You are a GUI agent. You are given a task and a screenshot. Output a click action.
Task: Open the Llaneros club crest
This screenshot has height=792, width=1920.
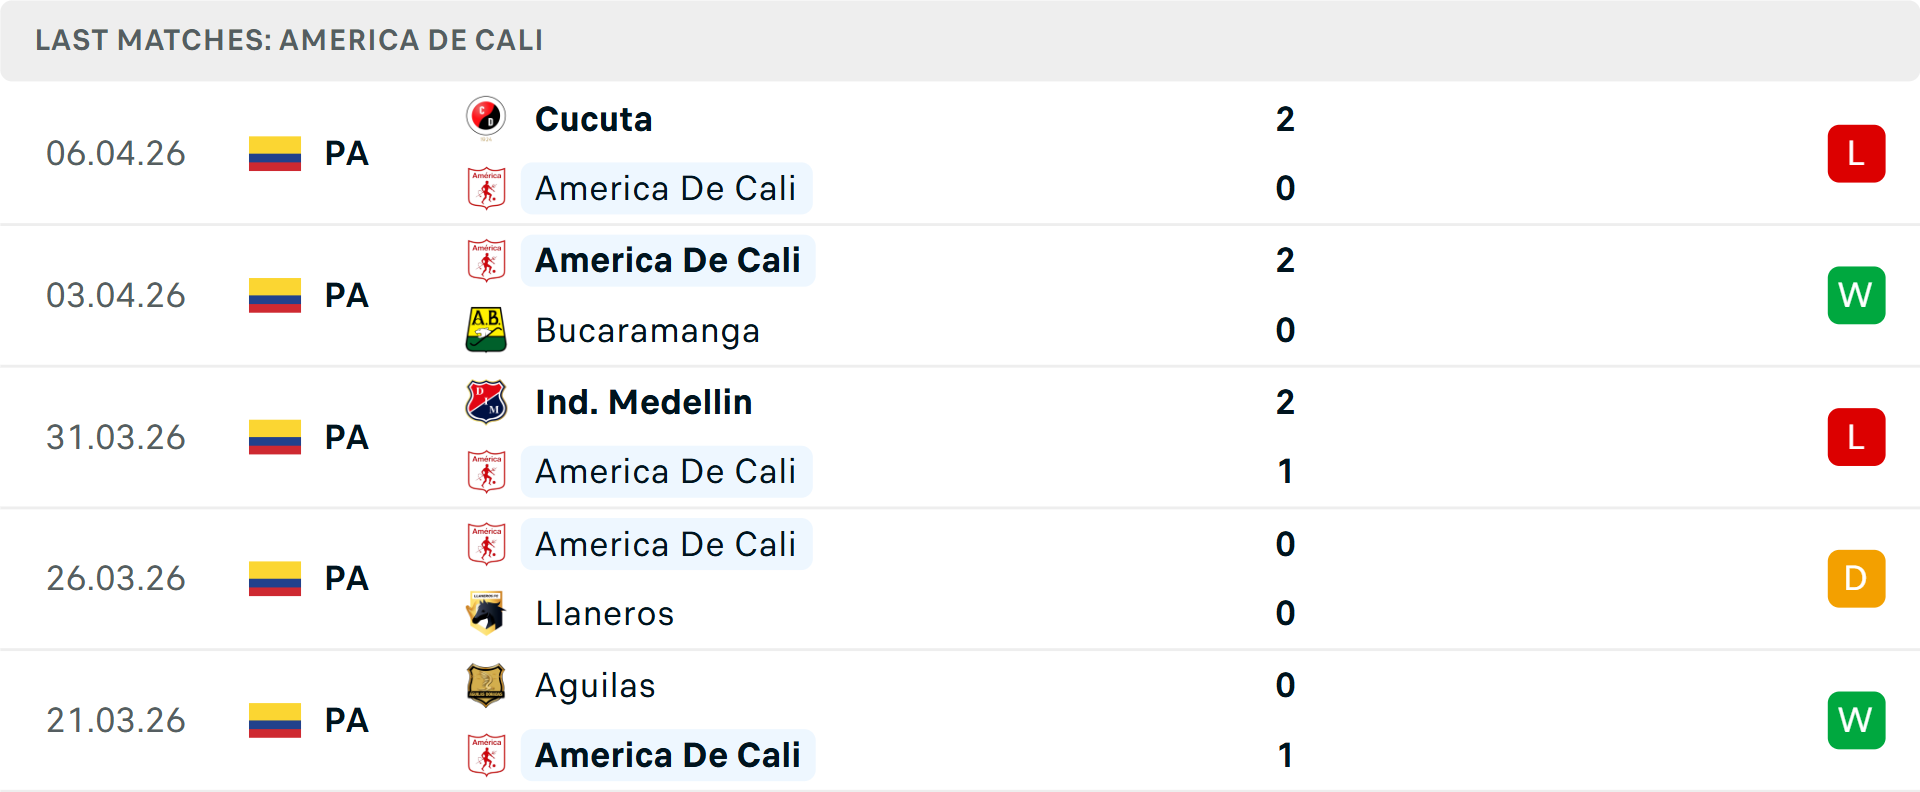[487, 613]
